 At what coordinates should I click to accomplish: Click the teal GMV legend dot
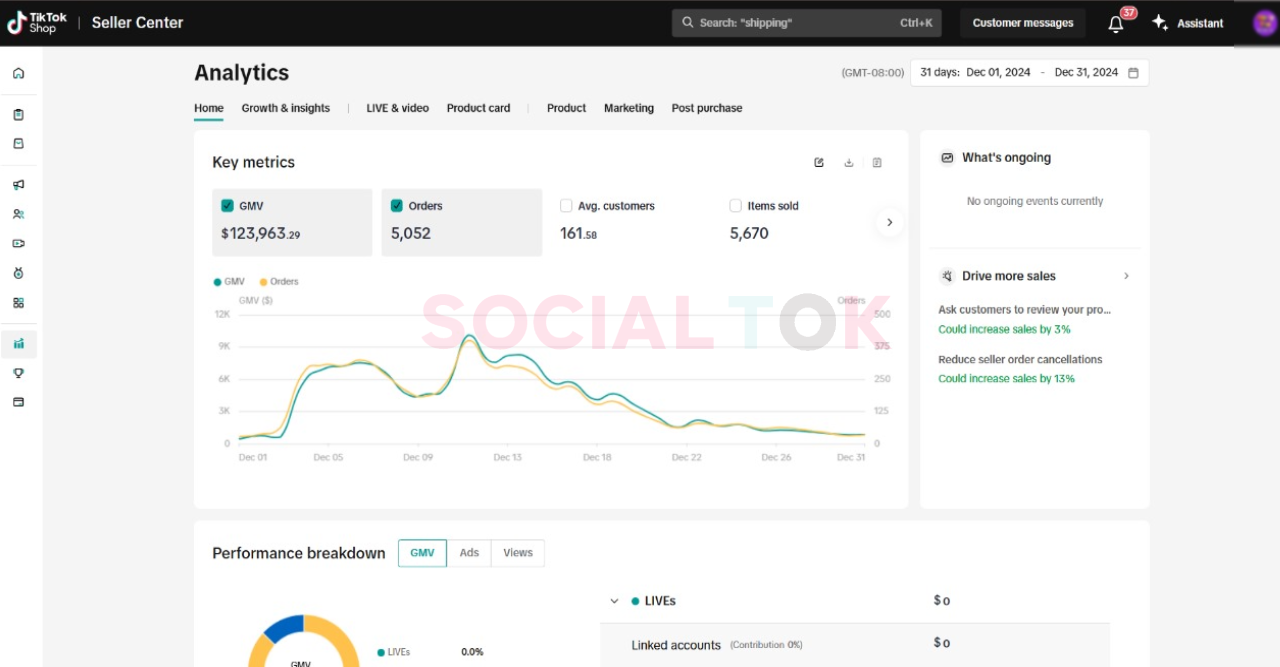pos(218,282)
